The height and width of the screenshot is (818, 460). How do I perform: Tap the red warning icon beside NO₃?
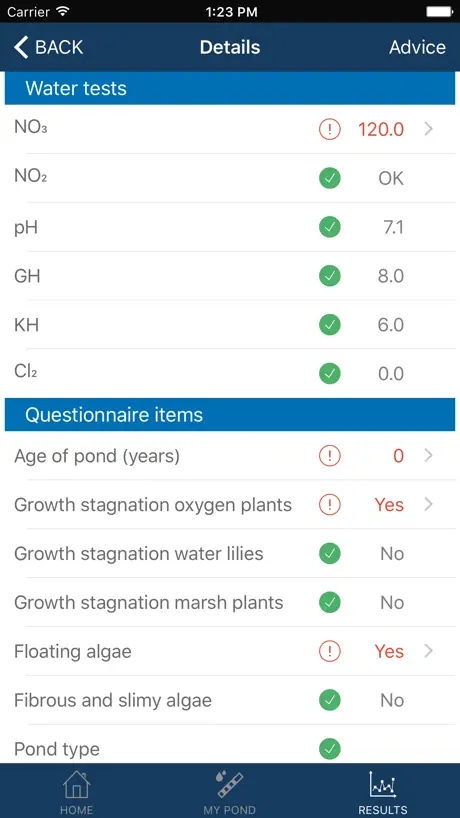click(x=330, y=129)
